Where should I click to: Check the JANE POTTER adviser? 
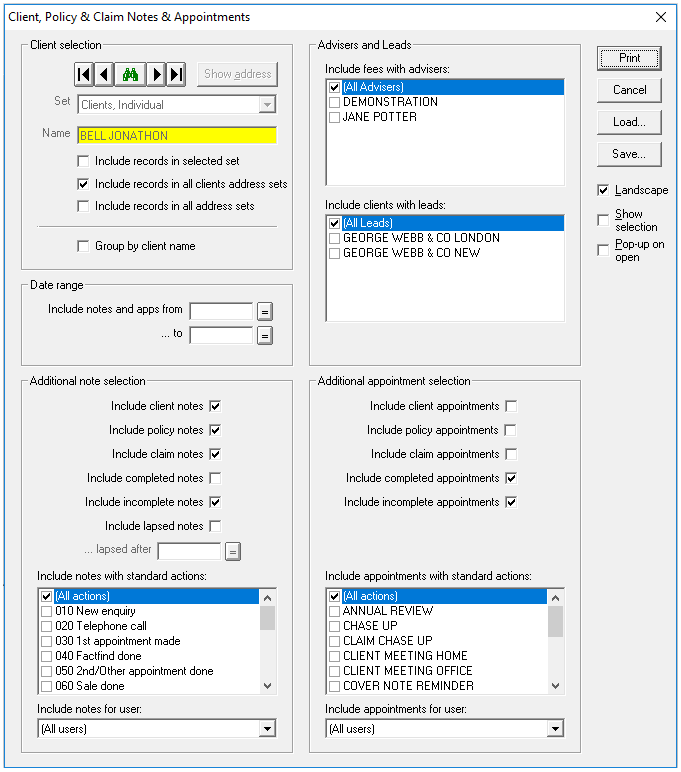point(334,118)
